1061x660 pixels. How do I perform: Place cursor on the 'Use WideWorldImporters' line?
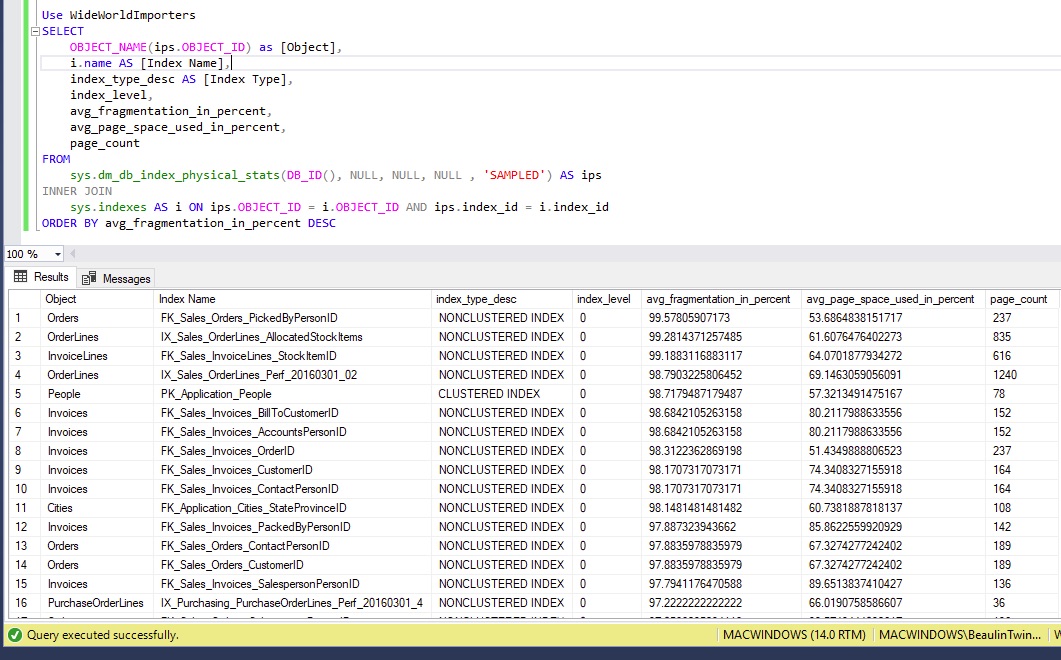pos(118,15)
